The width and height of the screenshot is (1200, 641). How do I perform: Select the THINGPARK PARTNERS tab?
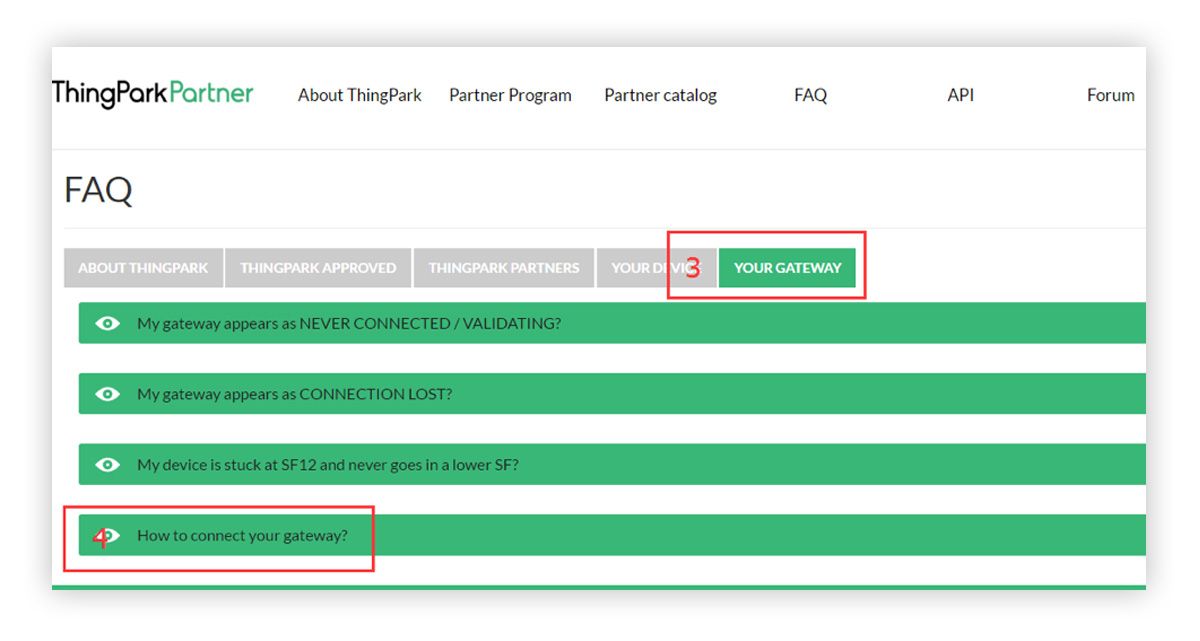coord(504,268)
